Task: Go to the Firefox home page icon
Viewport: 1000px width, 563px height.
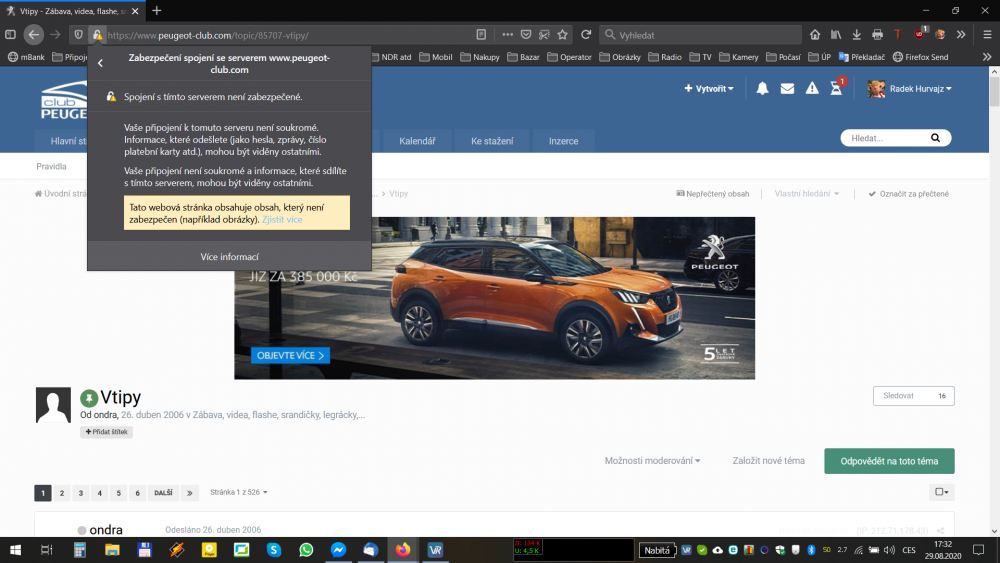Action: pos(815,35)
